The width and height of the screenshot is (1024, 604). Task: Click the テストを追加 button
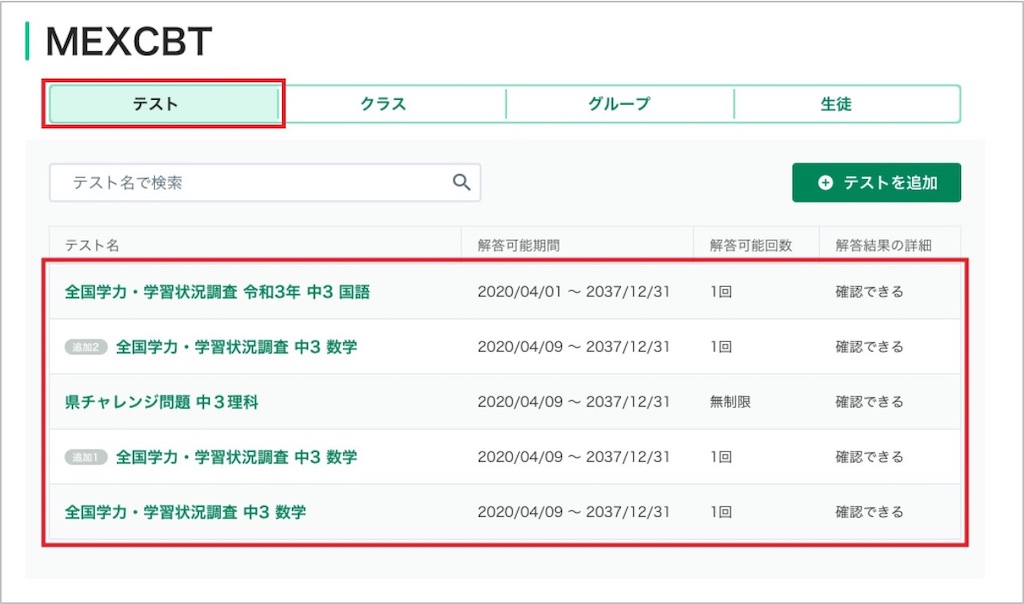[876, 183]
